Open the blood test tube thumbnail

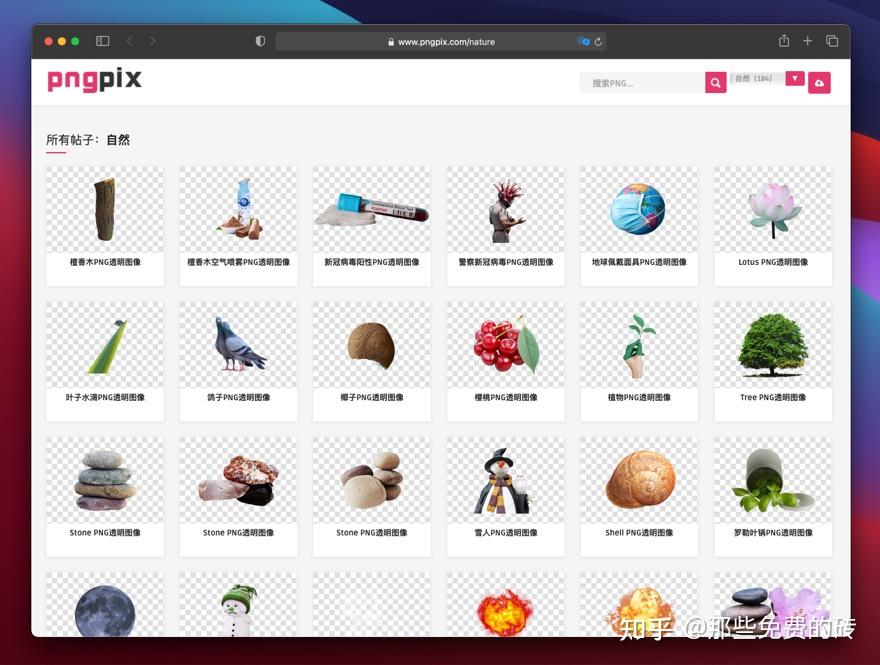[372, 209]
